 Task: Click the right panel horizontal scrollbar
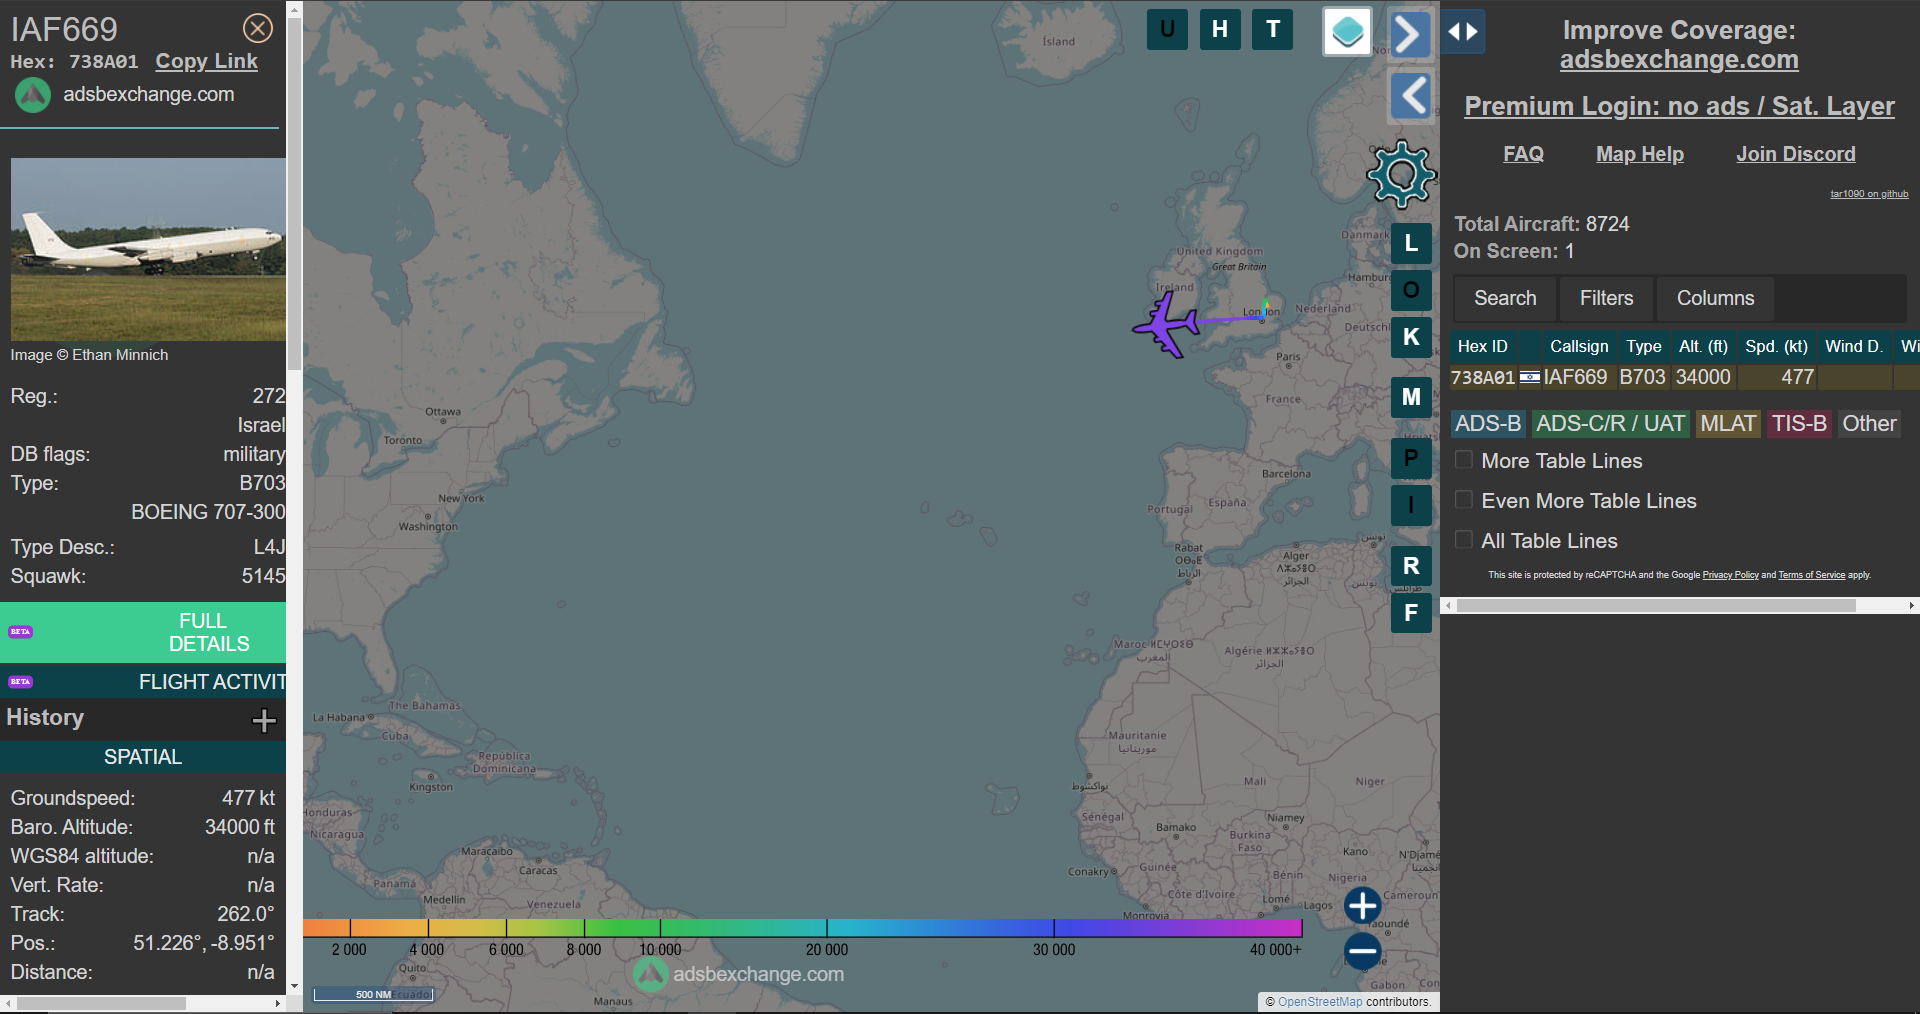point(1656,606)
